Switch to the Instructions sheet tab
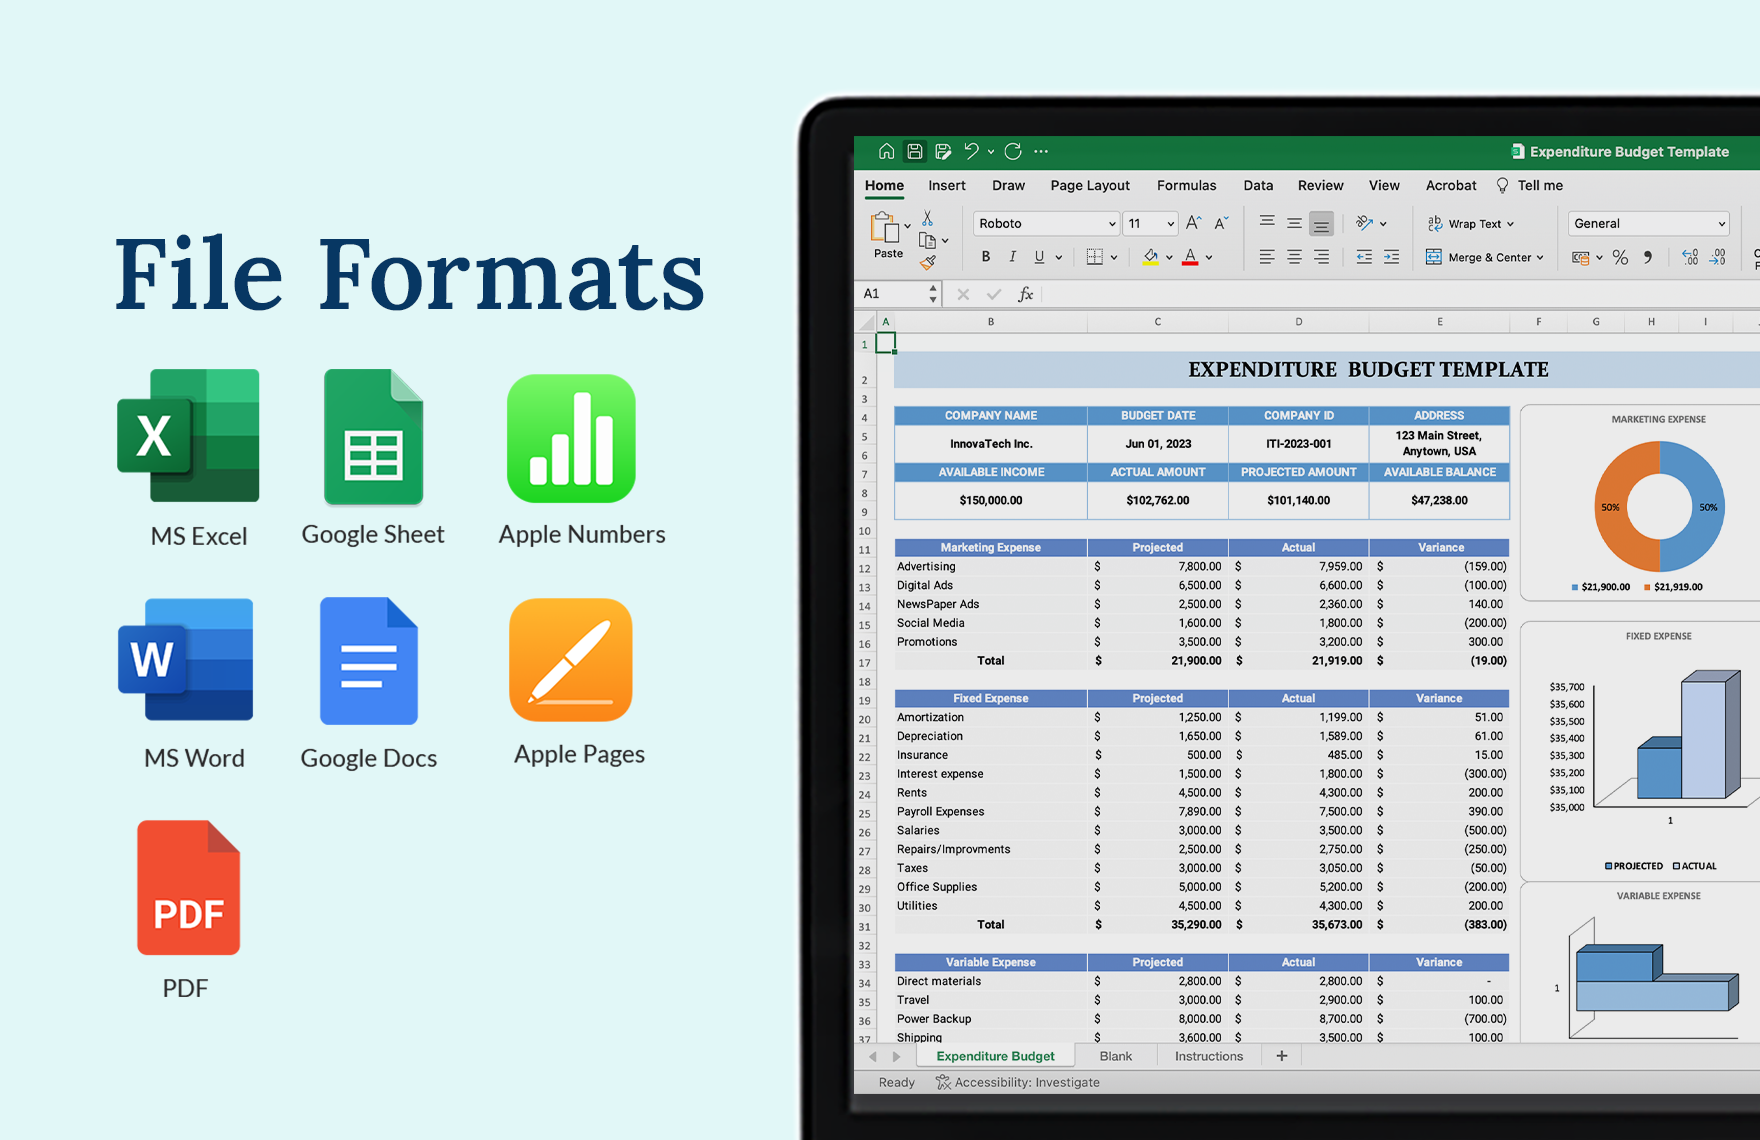This screenshot has width=1760, height=1140. click(x=1208, y=1056)
